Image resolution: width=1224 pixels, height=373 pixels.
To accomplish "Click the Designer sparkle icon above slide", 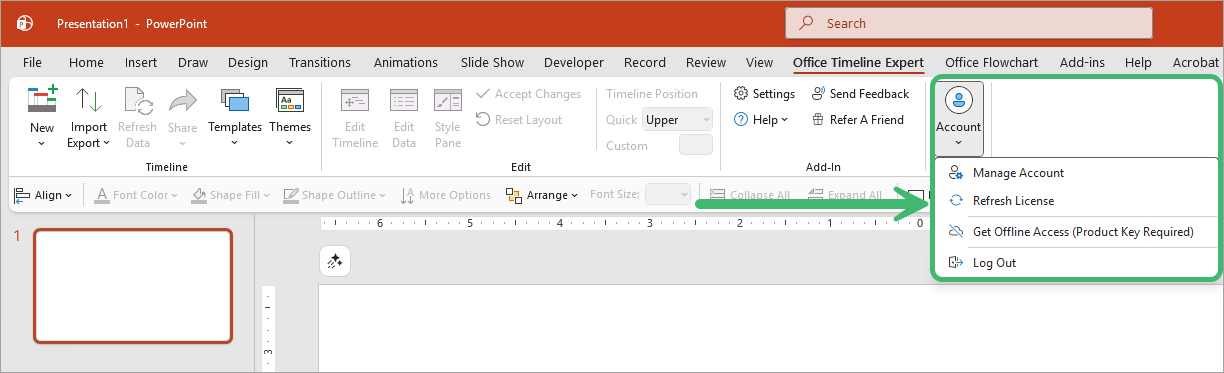I will click(x=335, y=262).
